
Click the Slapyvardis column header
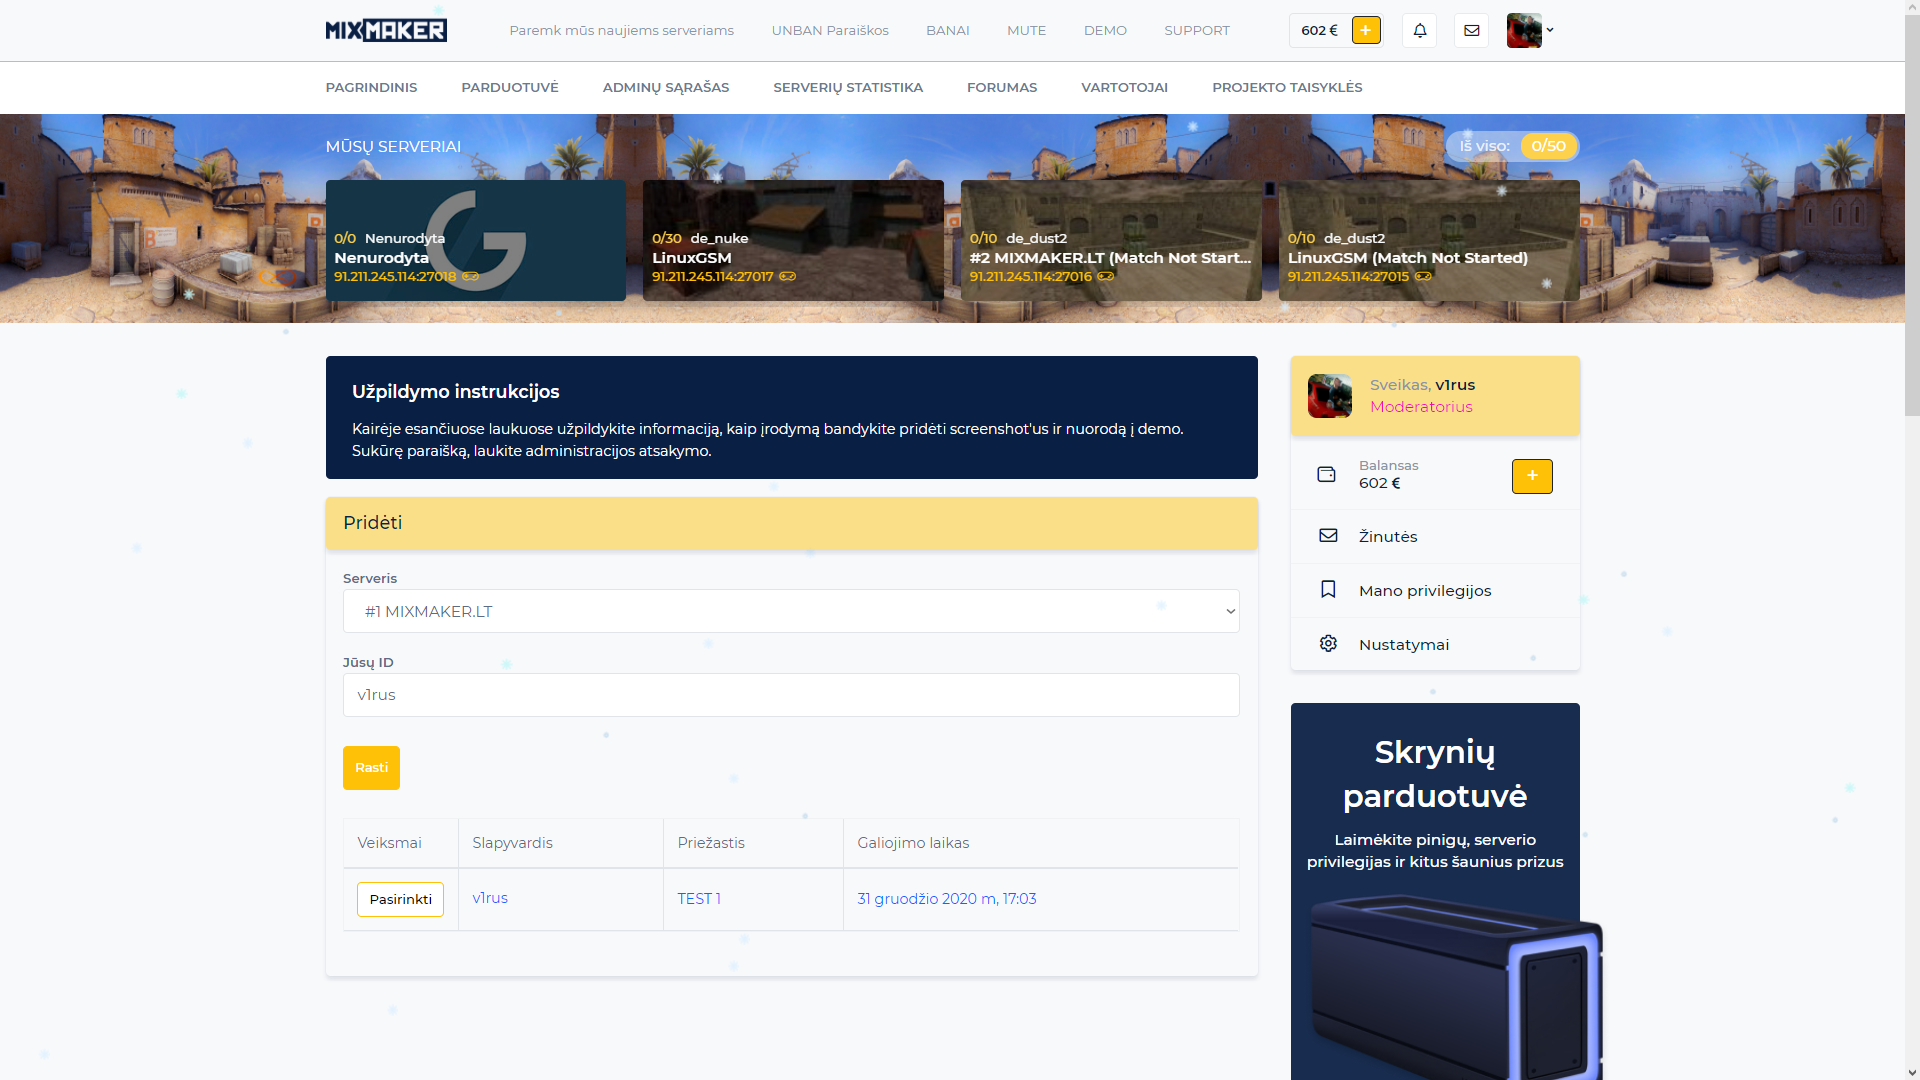(512, 843)
